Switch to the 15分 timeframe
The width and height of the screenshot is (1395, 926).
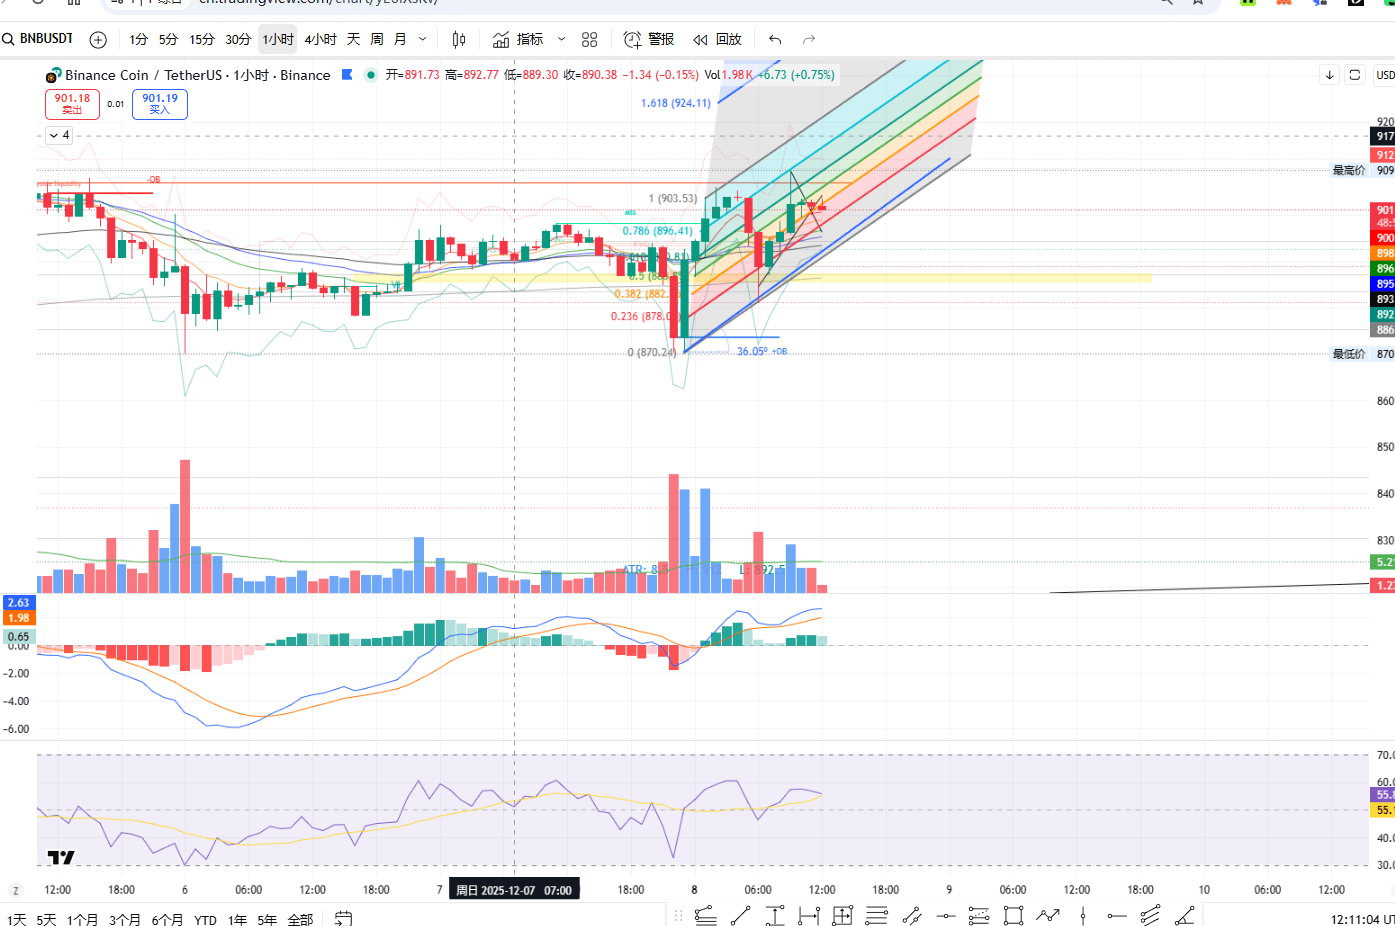pos(202,39)
